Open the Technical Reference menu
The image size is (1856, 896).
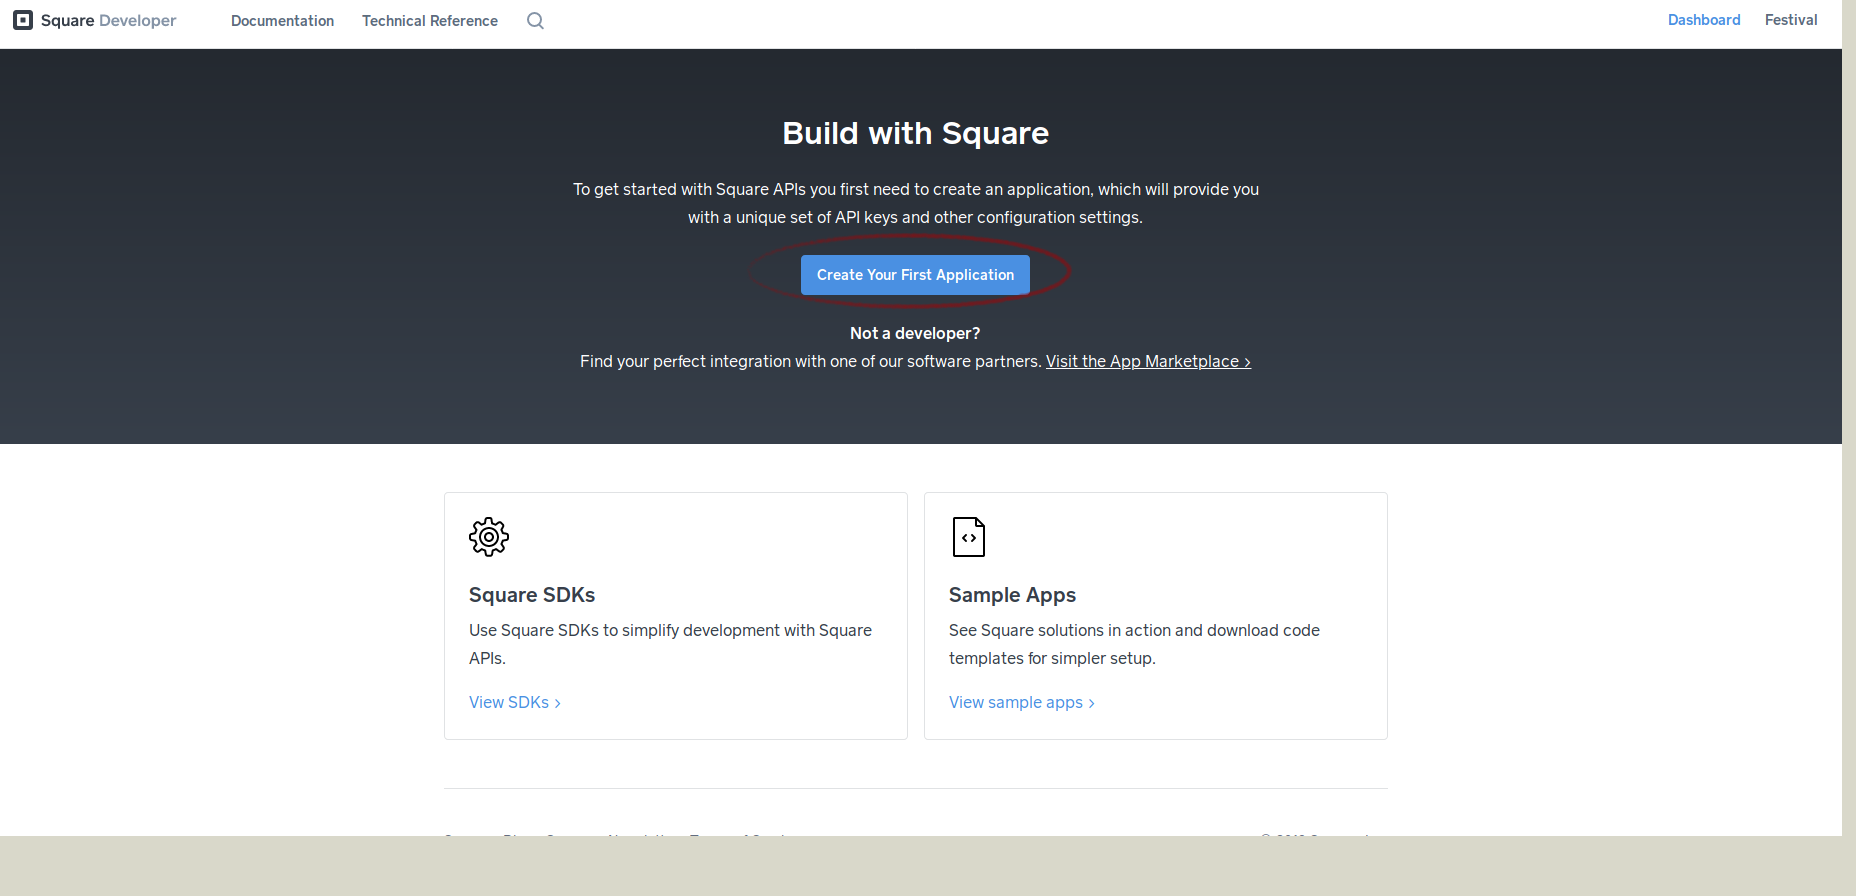(430, 21)
